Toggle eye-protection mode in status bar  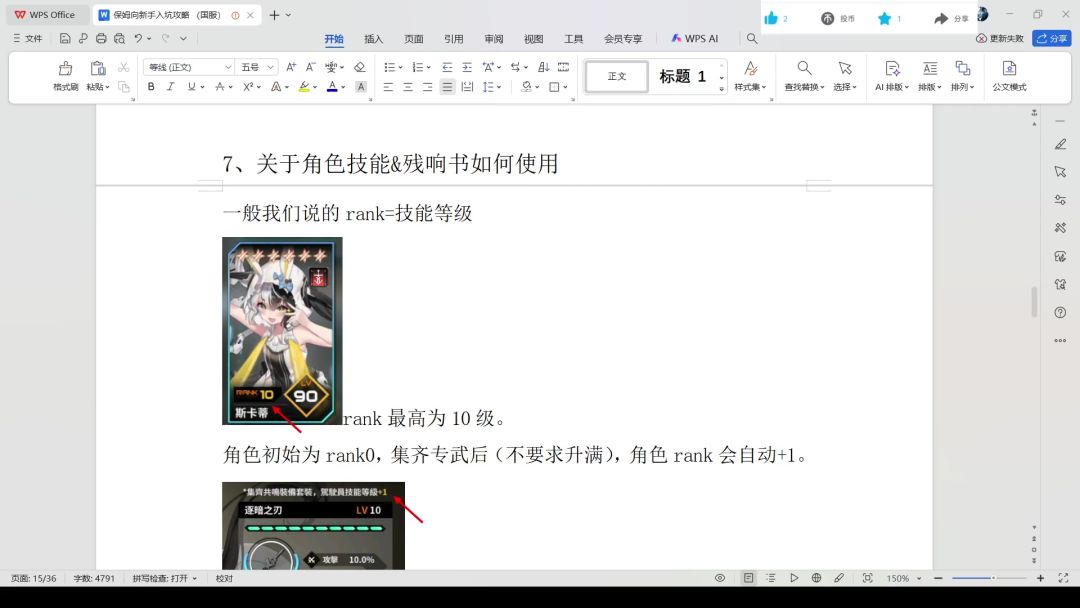pos(720,578)
